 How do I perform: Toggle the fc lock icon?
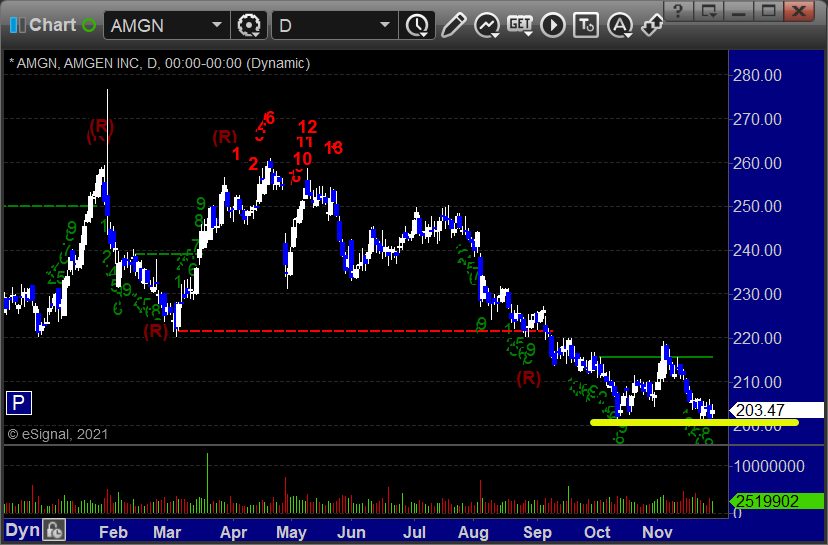coord(54,530)
